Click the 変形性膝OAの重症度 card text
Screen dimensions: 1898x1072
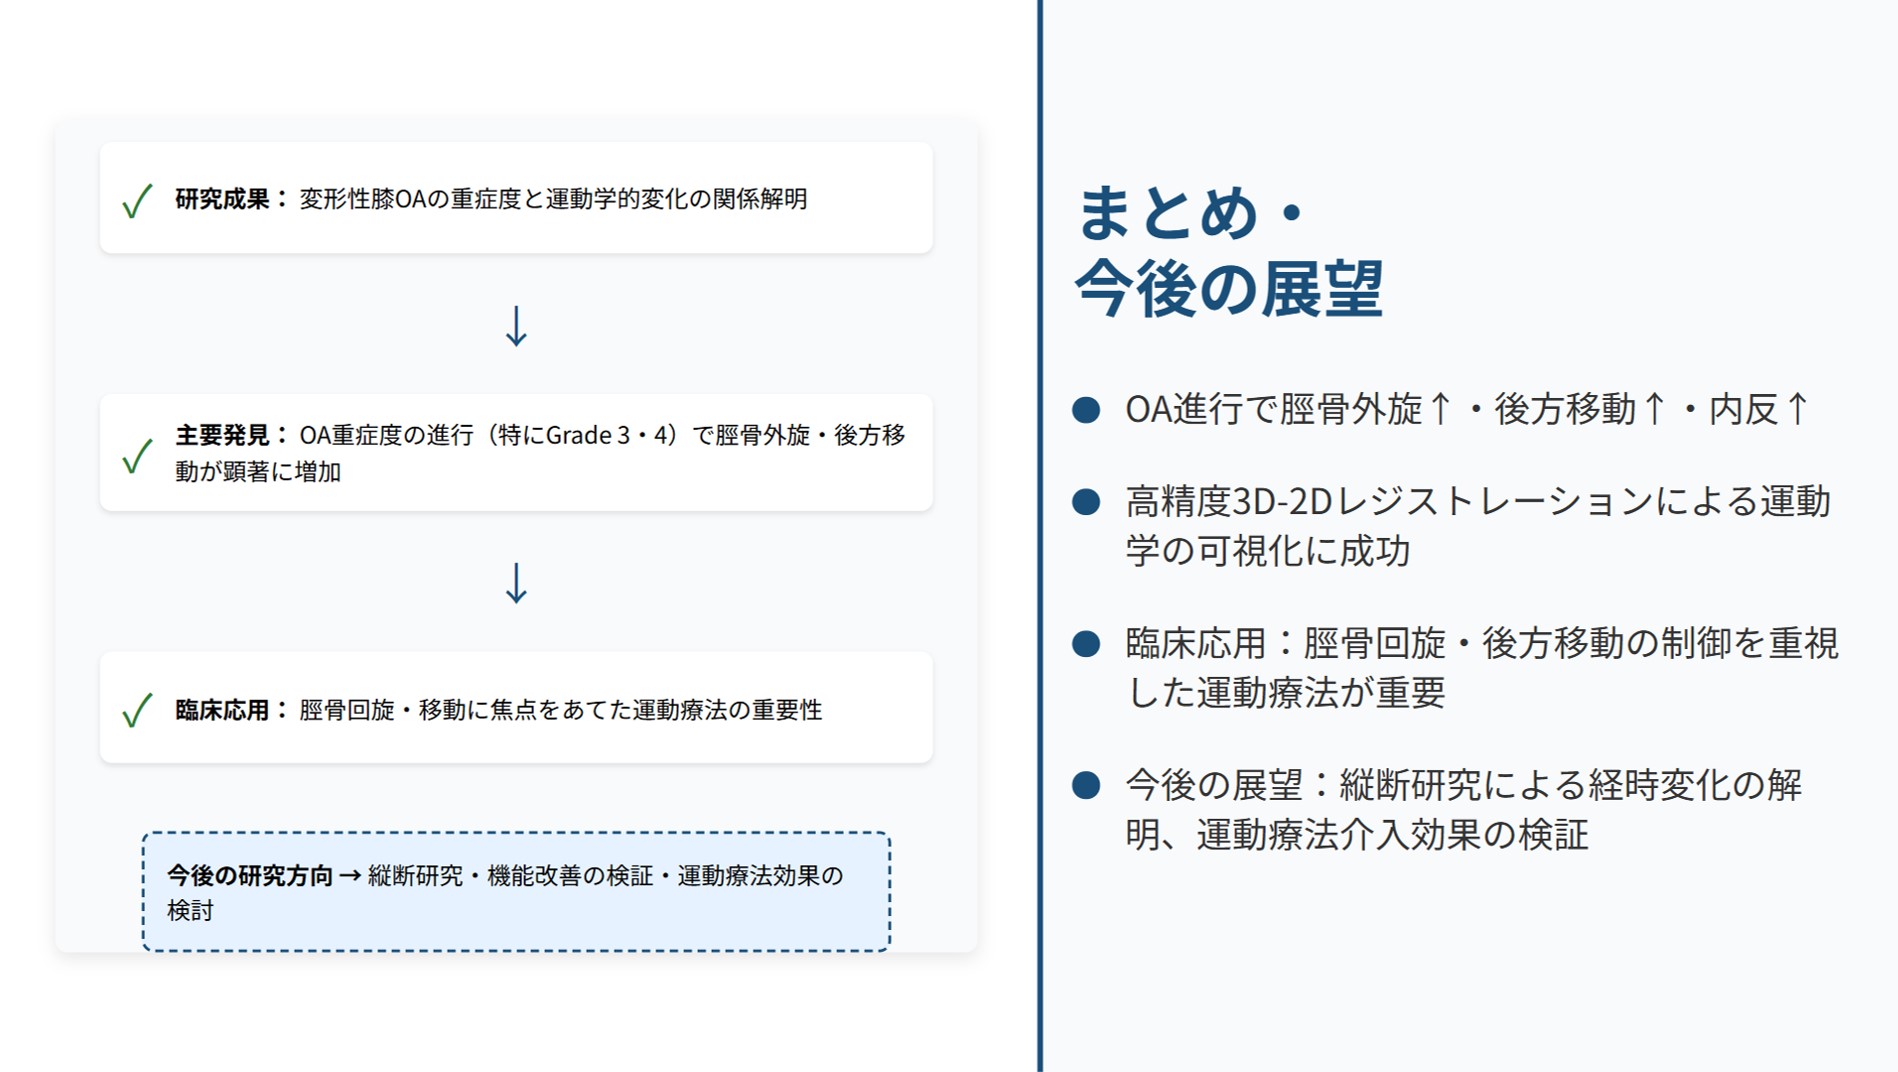coord(553,199)
